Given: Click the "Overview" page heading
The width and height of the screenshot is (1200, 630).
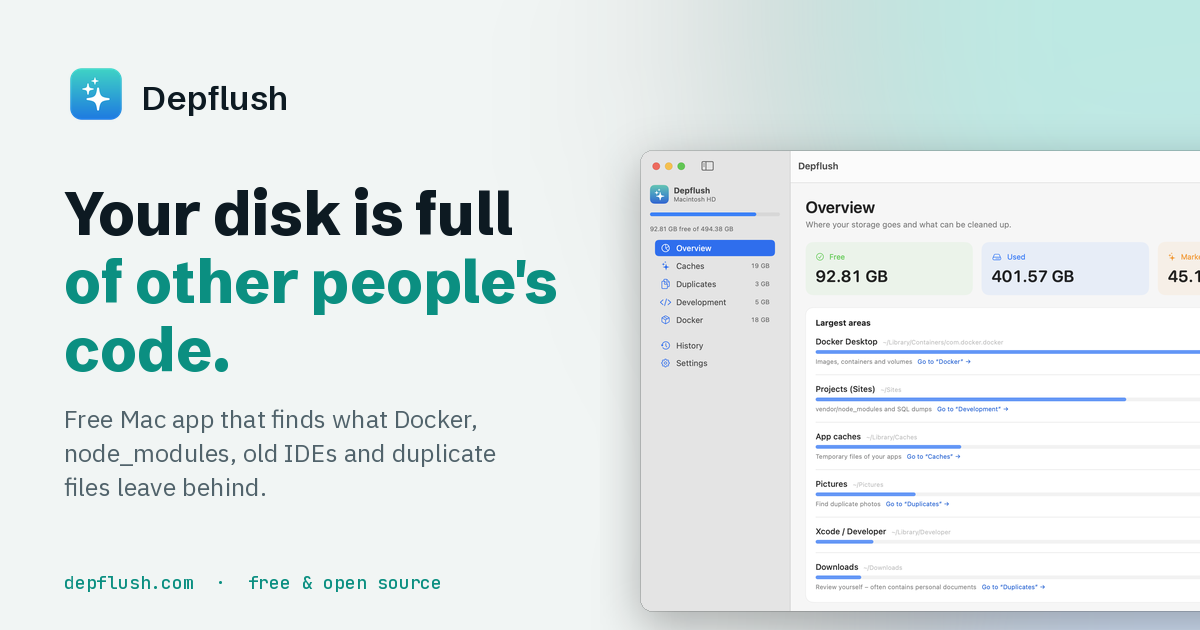Looking at the screenshot, I should pos(840,207).
